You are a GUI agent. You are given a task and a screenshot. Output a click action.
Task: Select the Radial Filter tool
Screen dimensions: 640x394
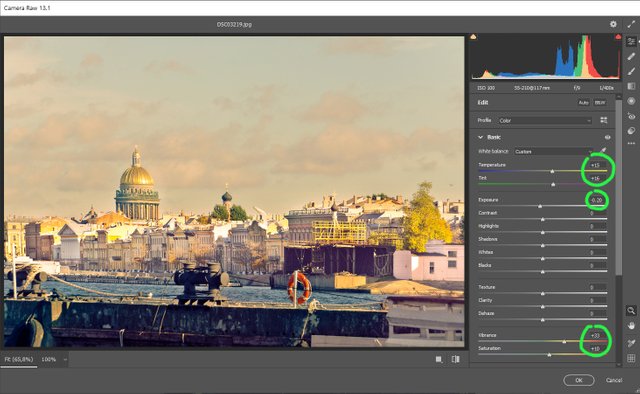coord(631,101)
